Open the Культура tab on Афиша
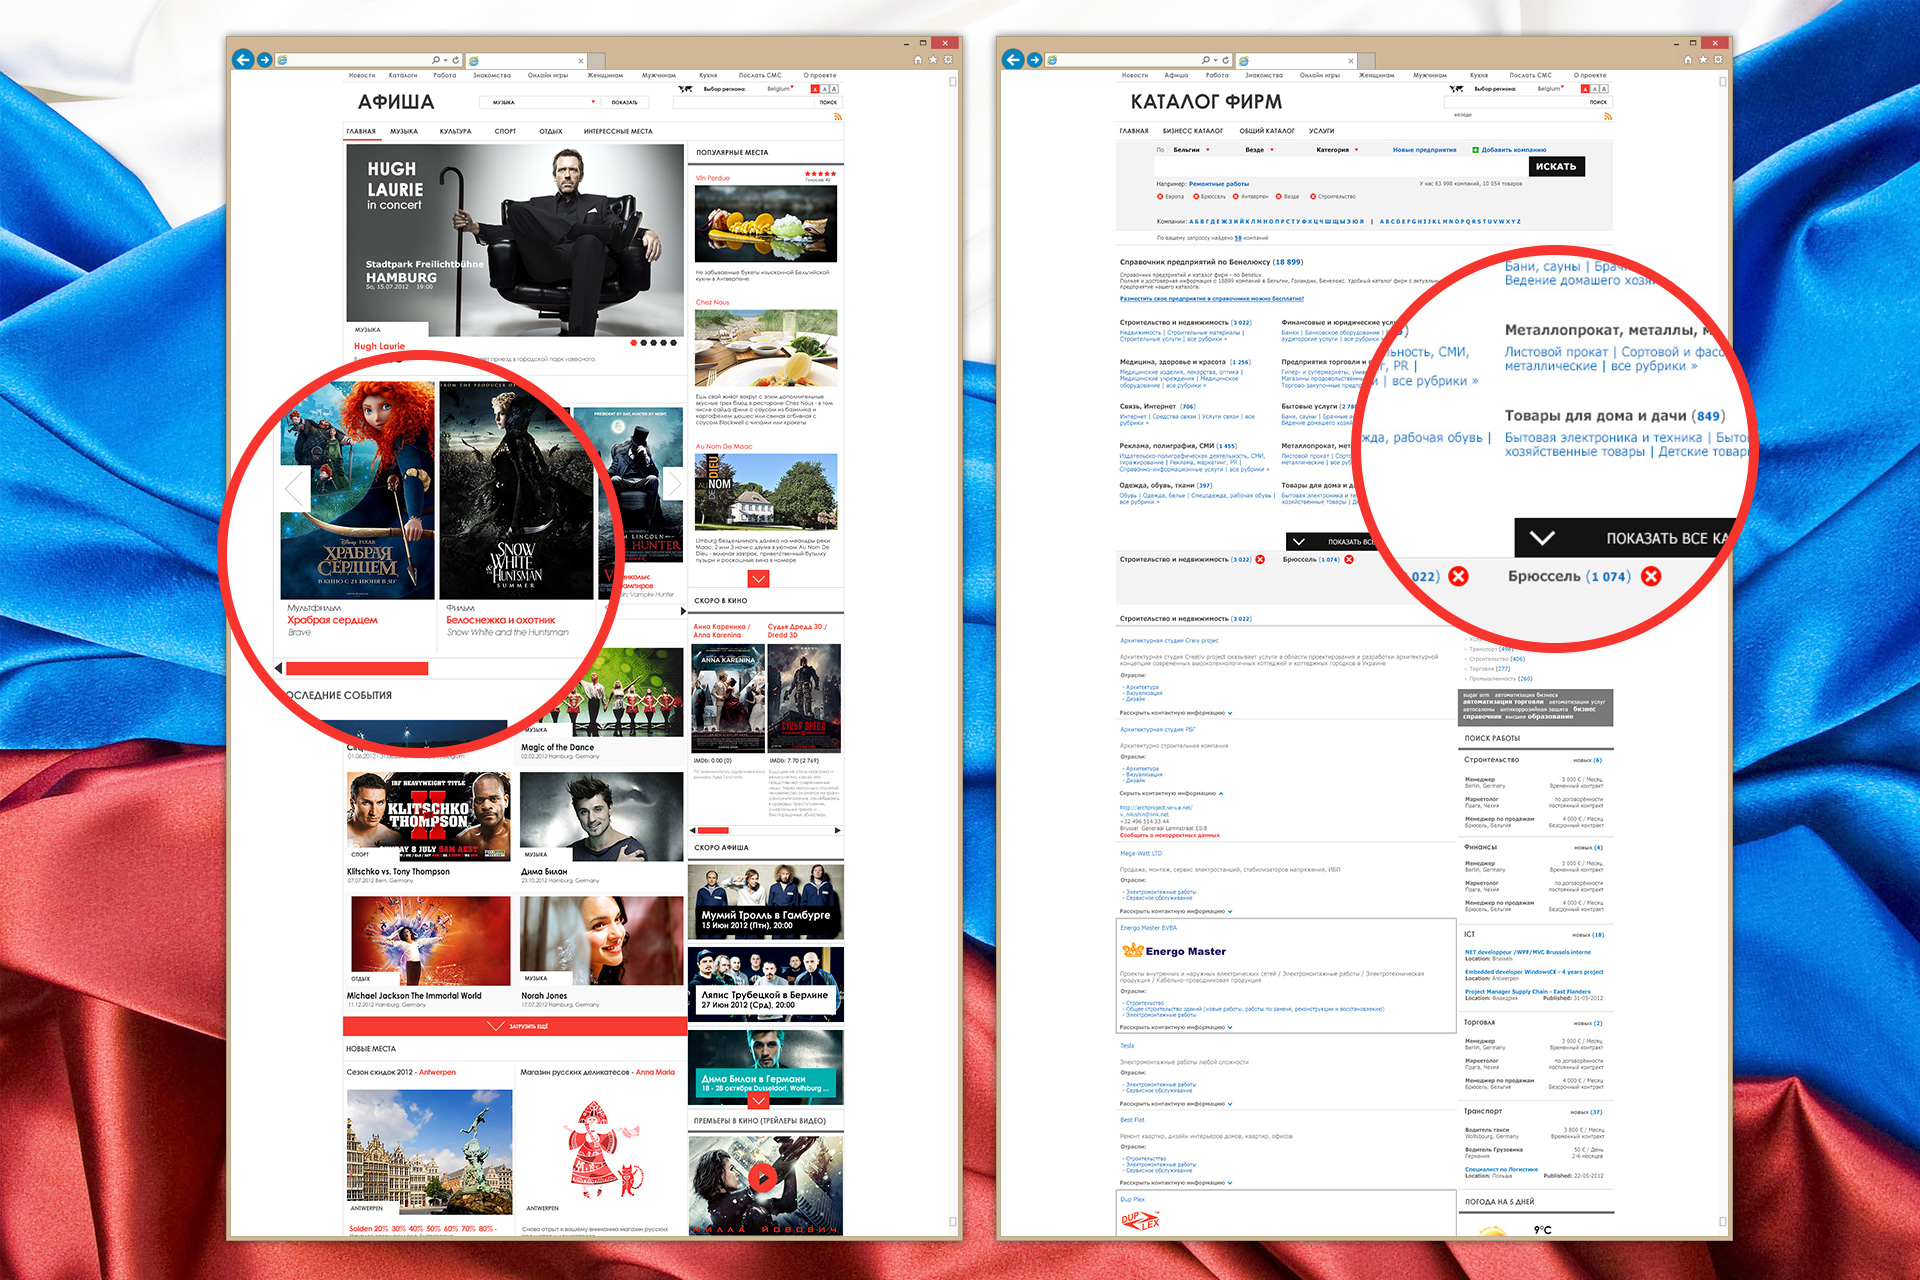This screenshot has width=1920, height=1280. pos(455,132)
